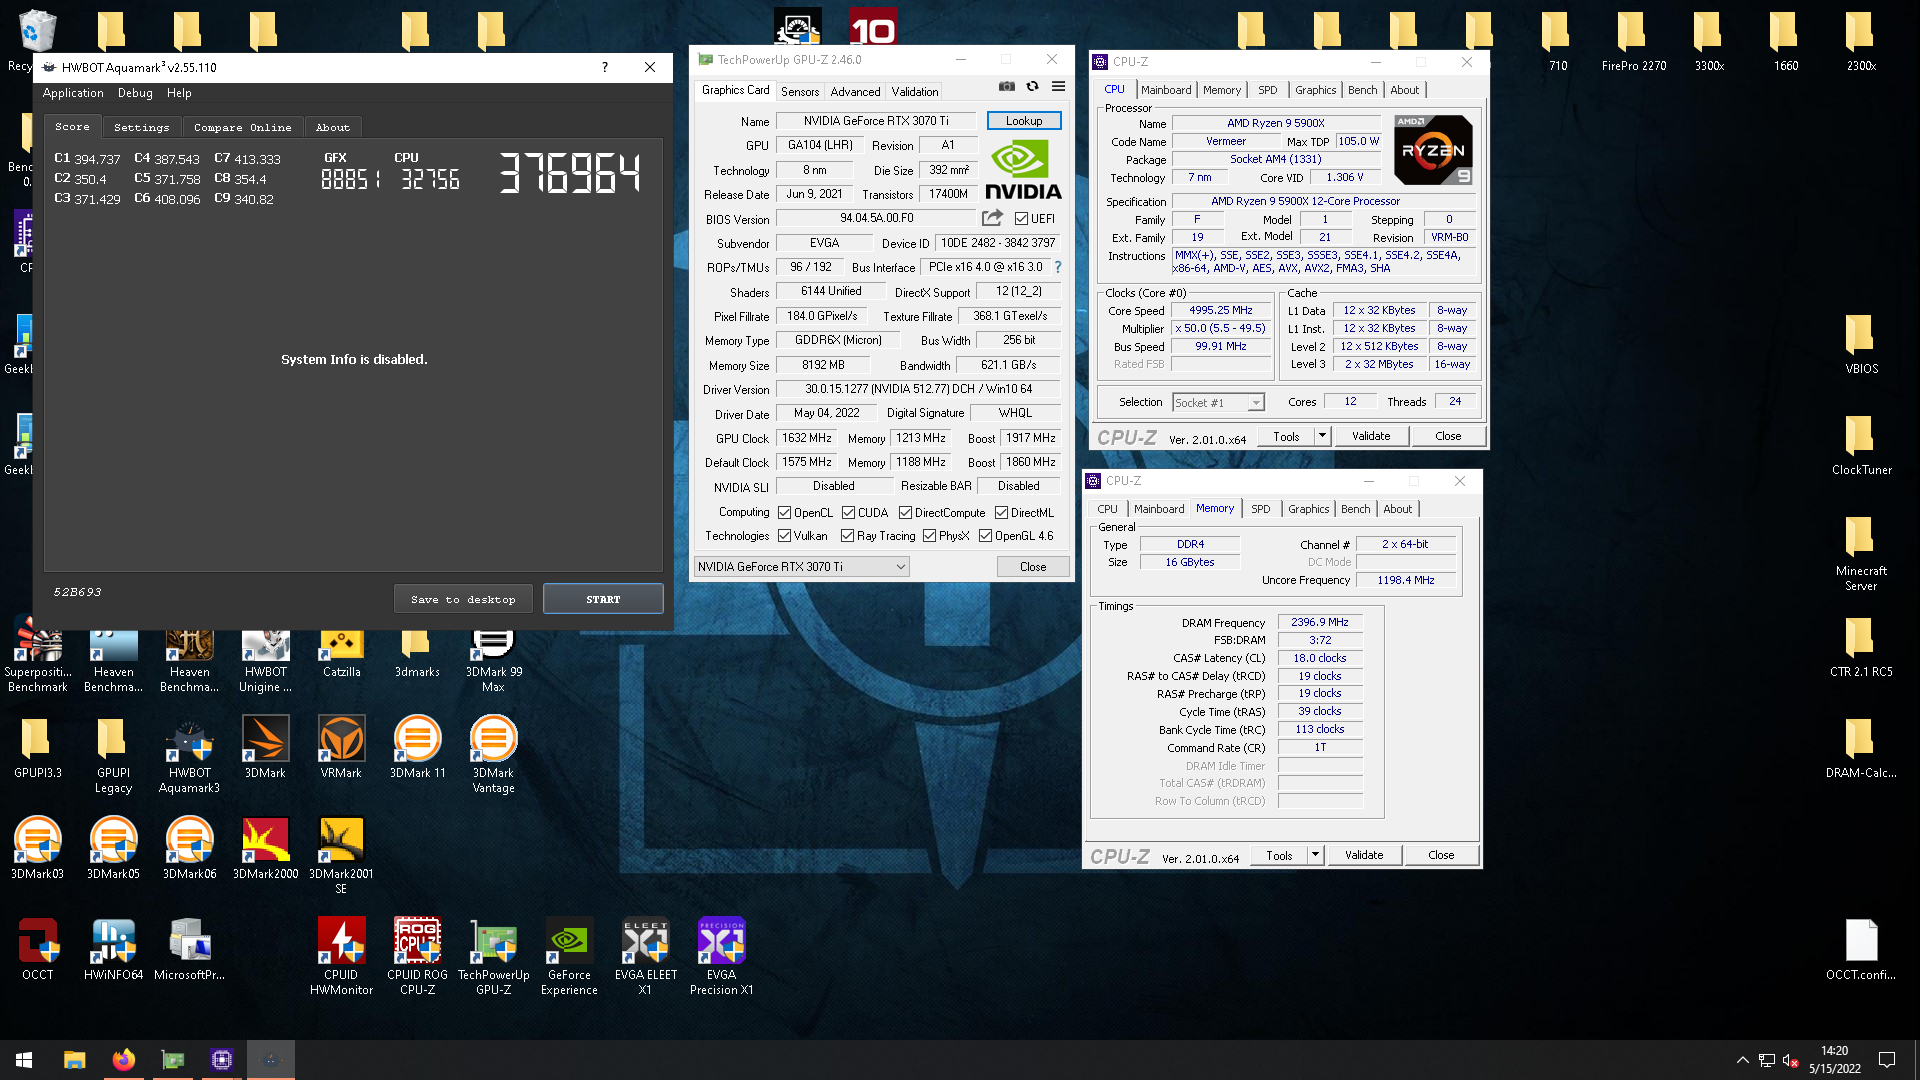Click the Aquamark3 help question mark

tap(604, 67)
